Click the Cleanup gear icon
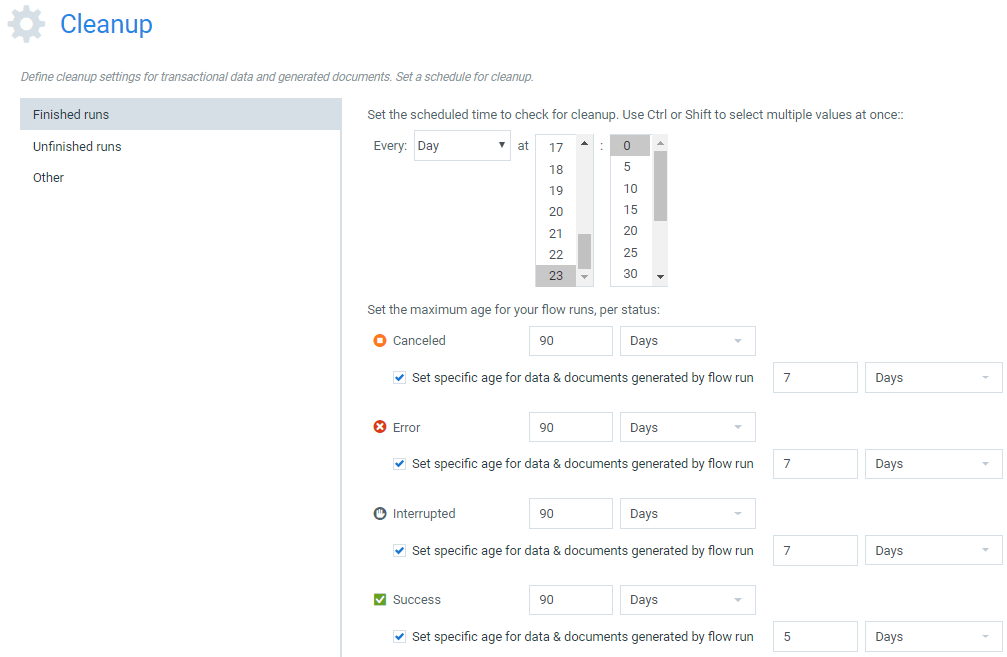 point(26,24)
